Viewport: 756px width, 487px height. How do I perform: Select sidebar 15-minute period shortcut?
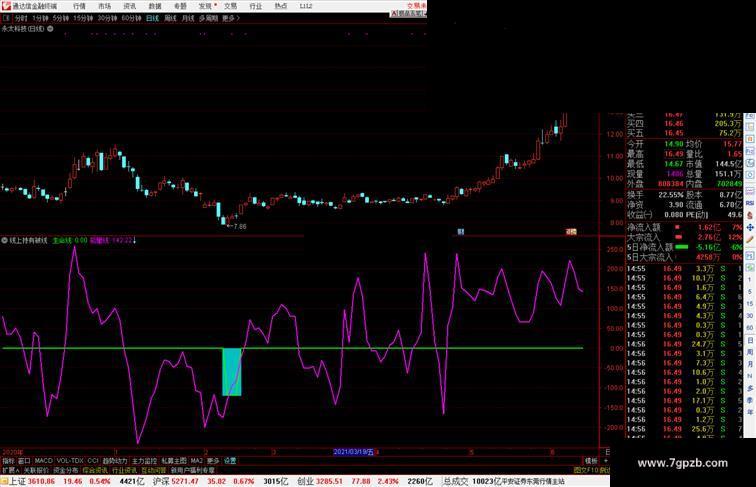750,304
